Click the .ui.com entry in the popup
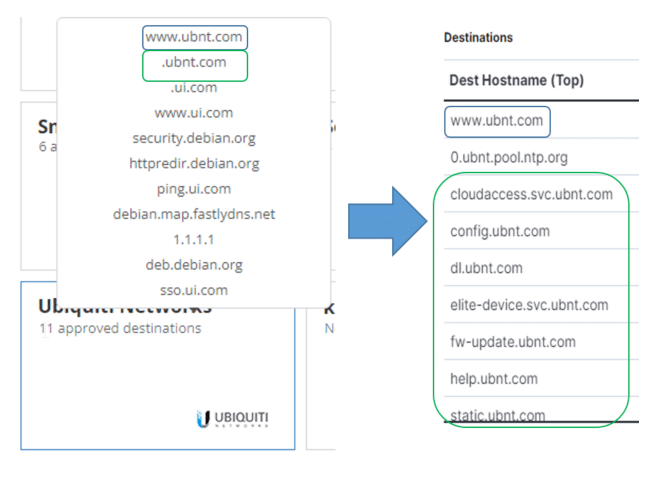 [194, 88]
